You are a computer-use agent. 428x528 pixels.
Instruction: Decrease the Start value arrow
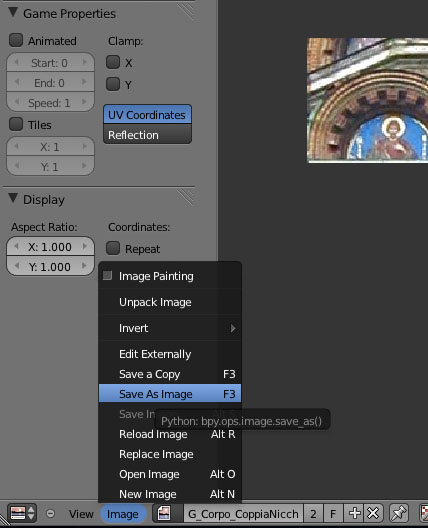(x=16, y=62)
